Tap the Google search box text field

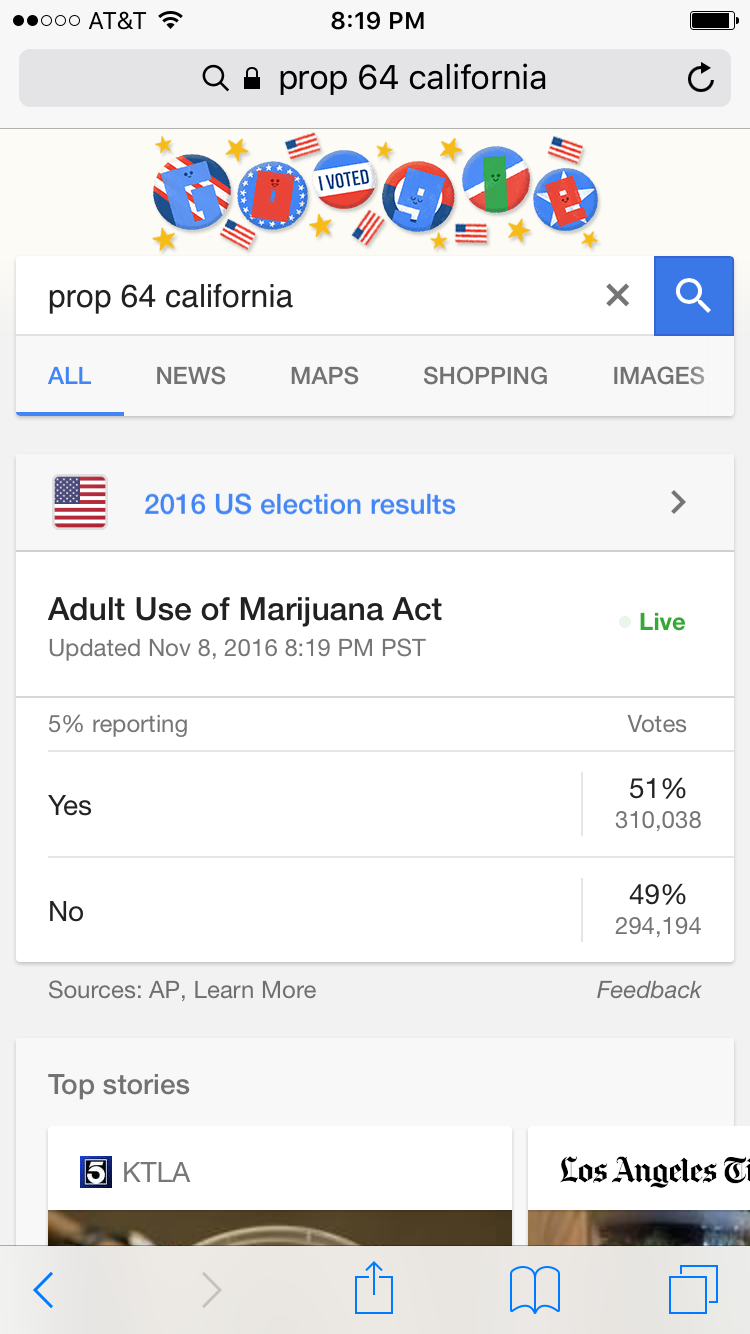click(x=310, y=296)
